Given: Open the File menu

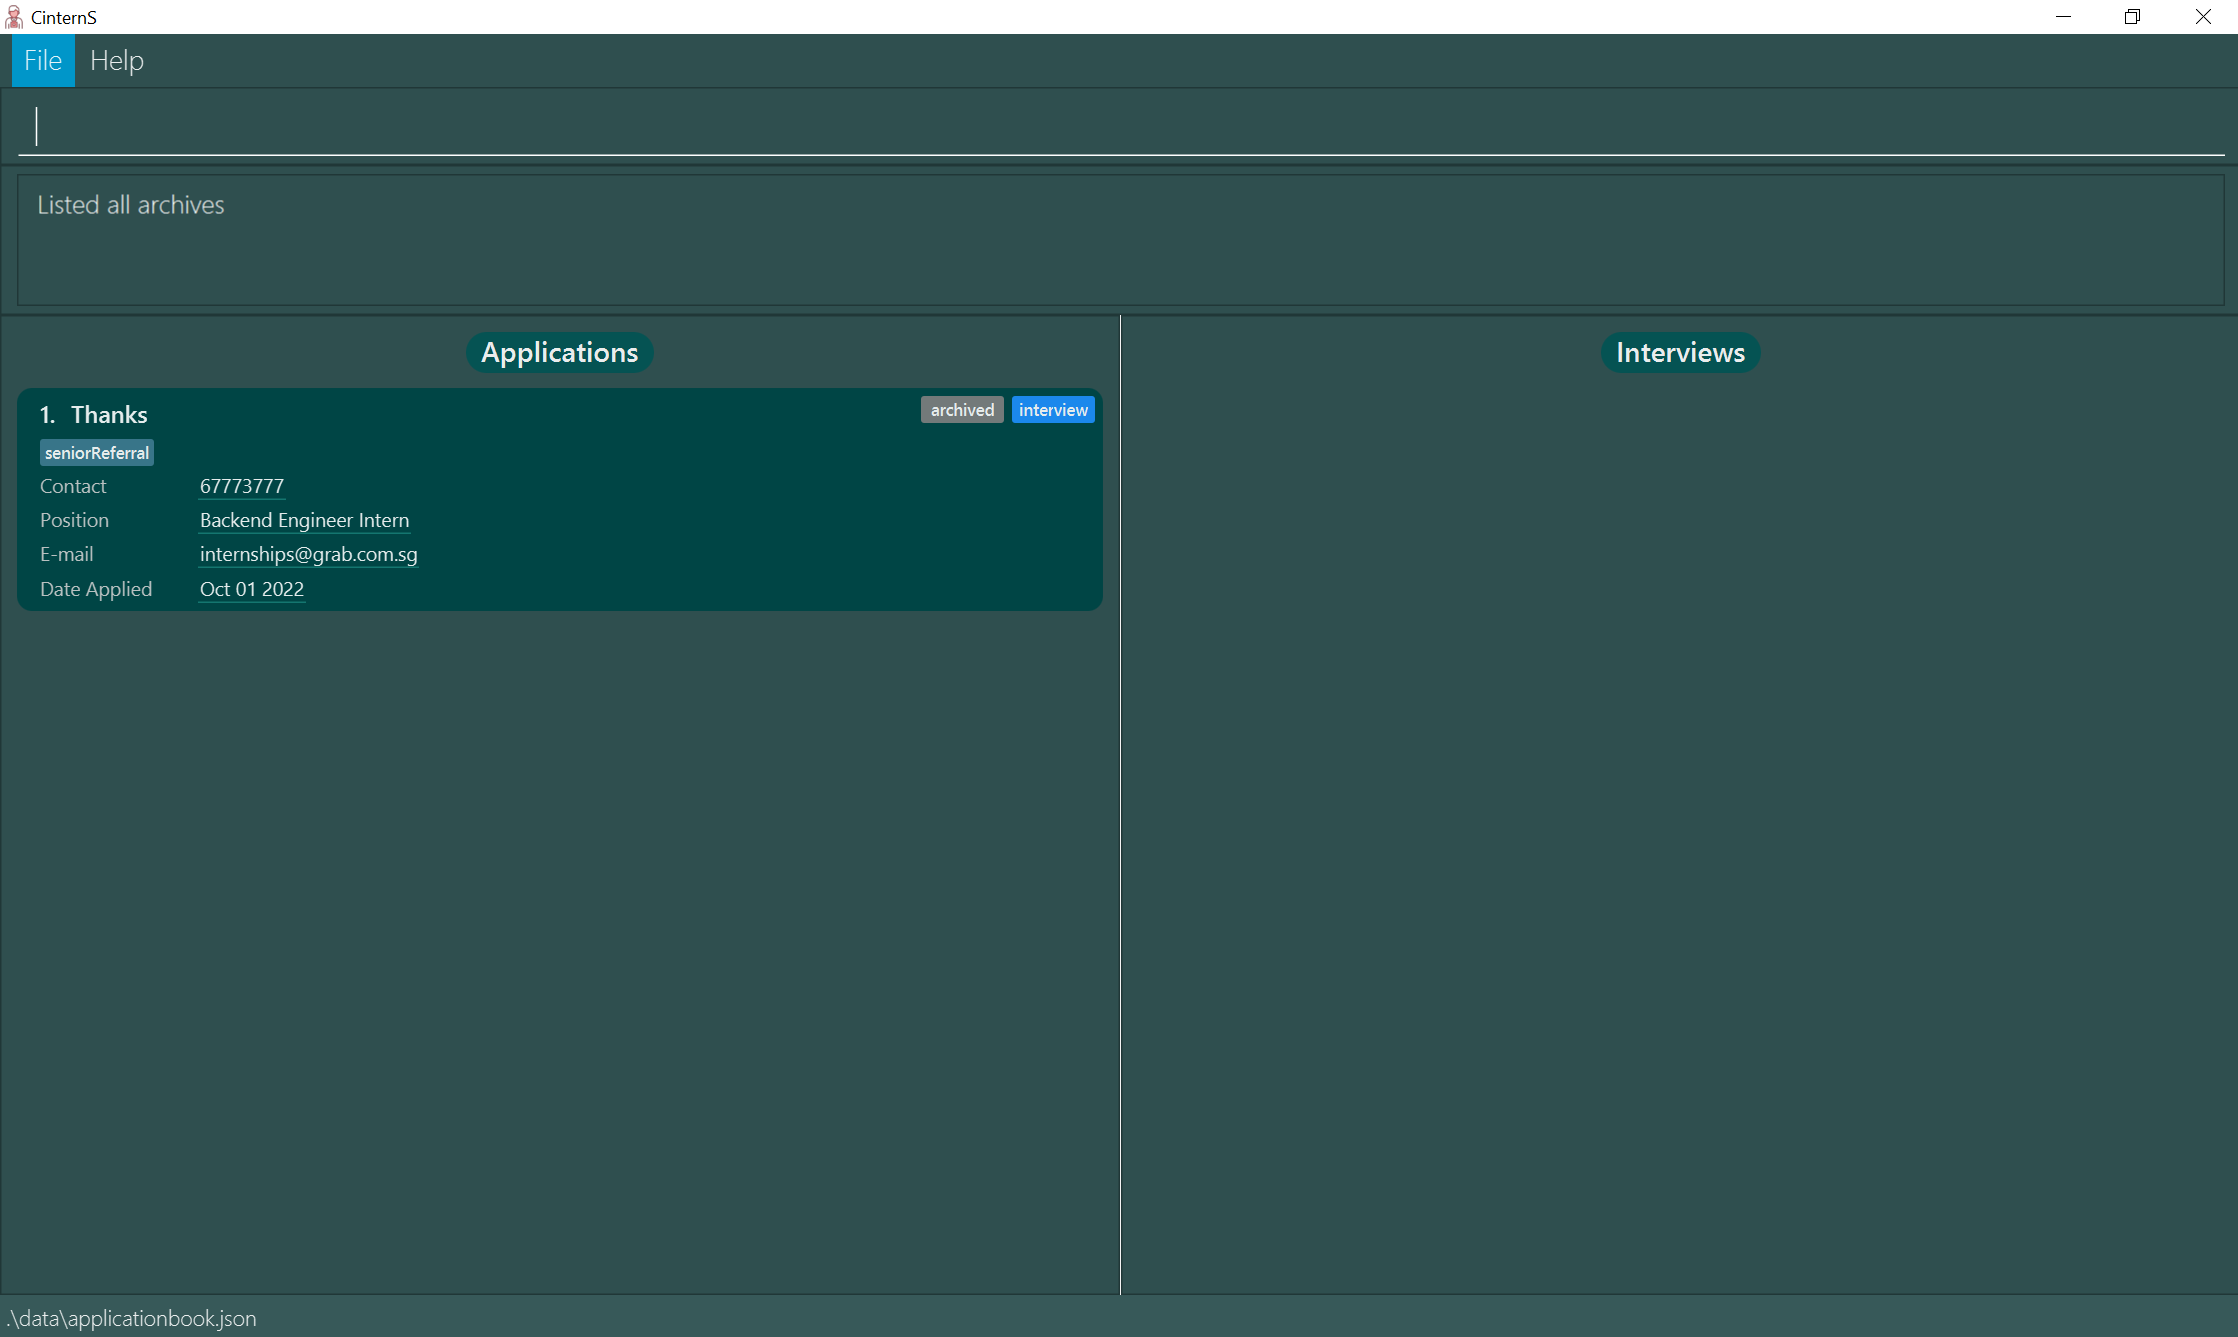Looking at the screenshot, I should click(x=43, y=61).
